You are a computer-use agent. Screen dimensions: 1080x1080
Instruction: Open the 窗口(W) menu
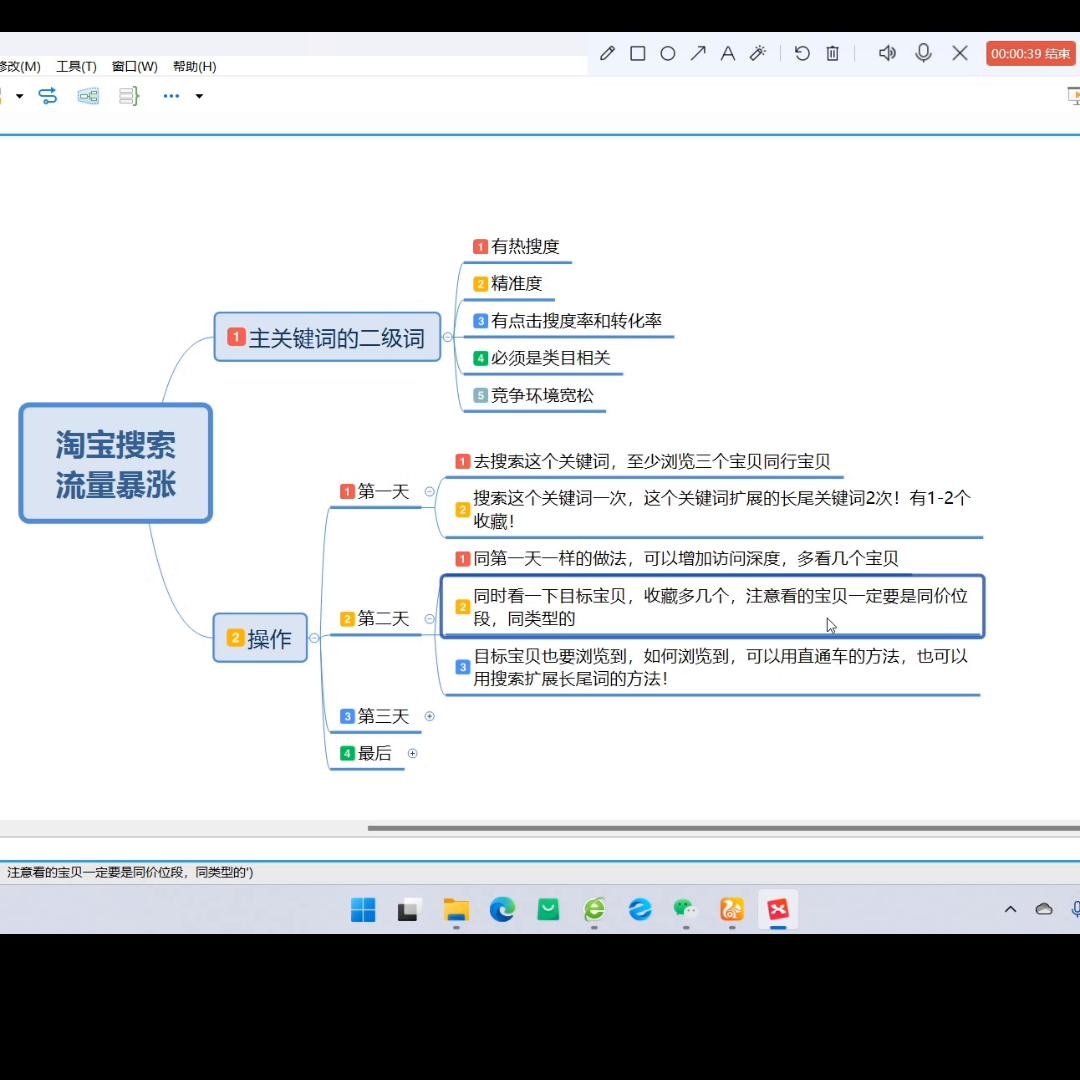[135, 66]
